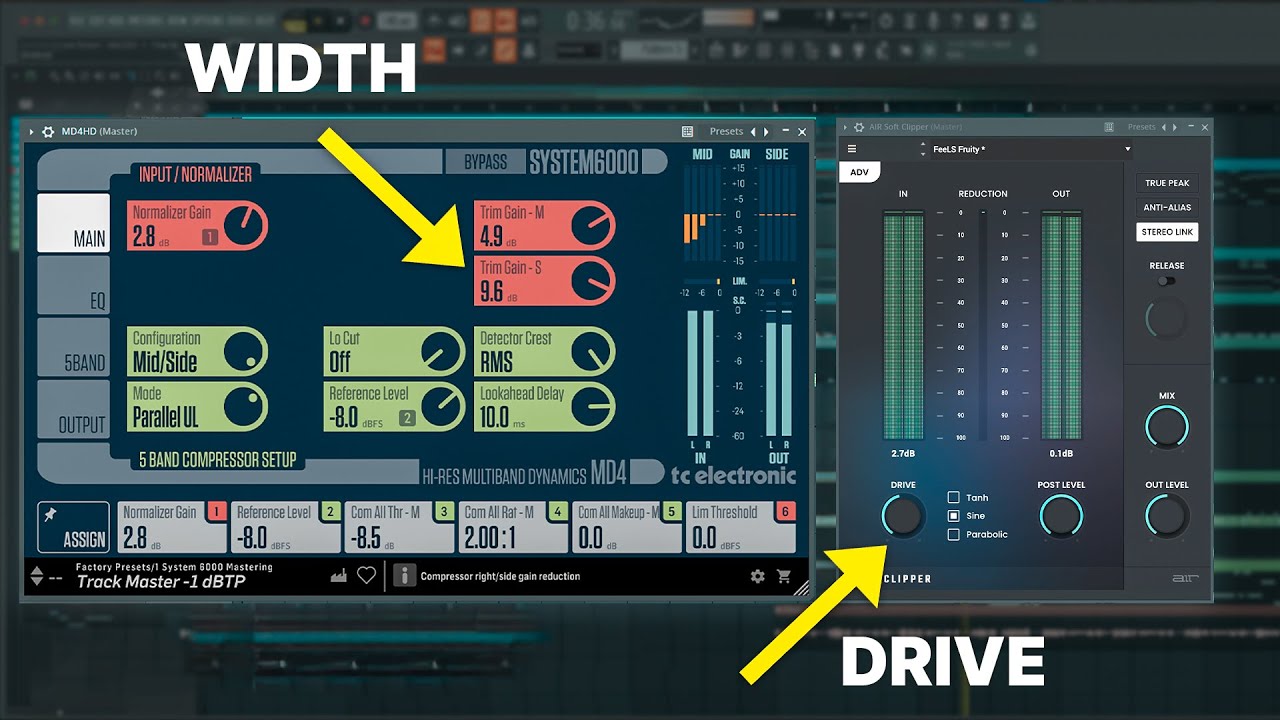Click the MIX knob

pos(1166,427)
